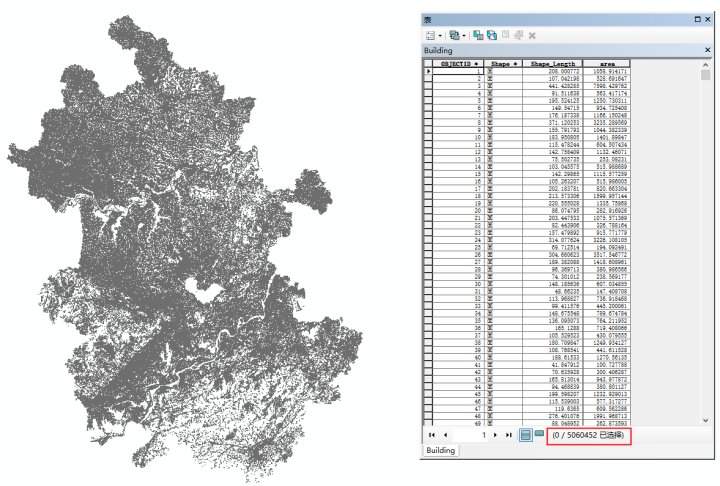Viewport: 720px width, 486px height.
Task: Click the building footprints map on left
Action: click(x=184, y=248)
